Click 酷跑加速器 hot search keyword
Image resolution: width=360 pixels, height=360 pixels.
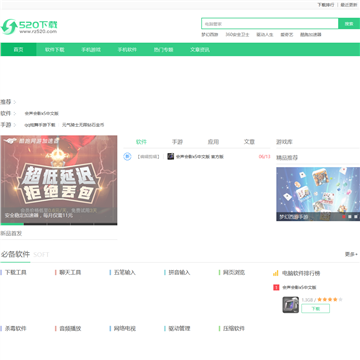311,34
